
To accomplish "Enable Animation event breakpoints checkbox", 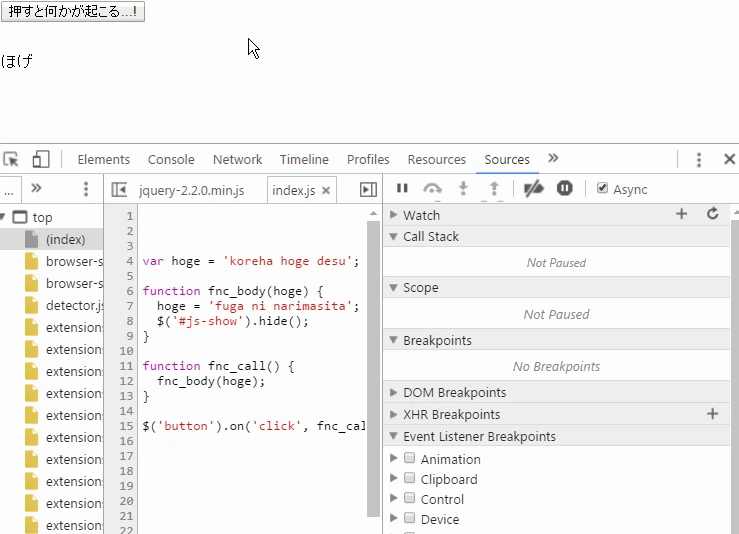I will (x=410, y=458).
